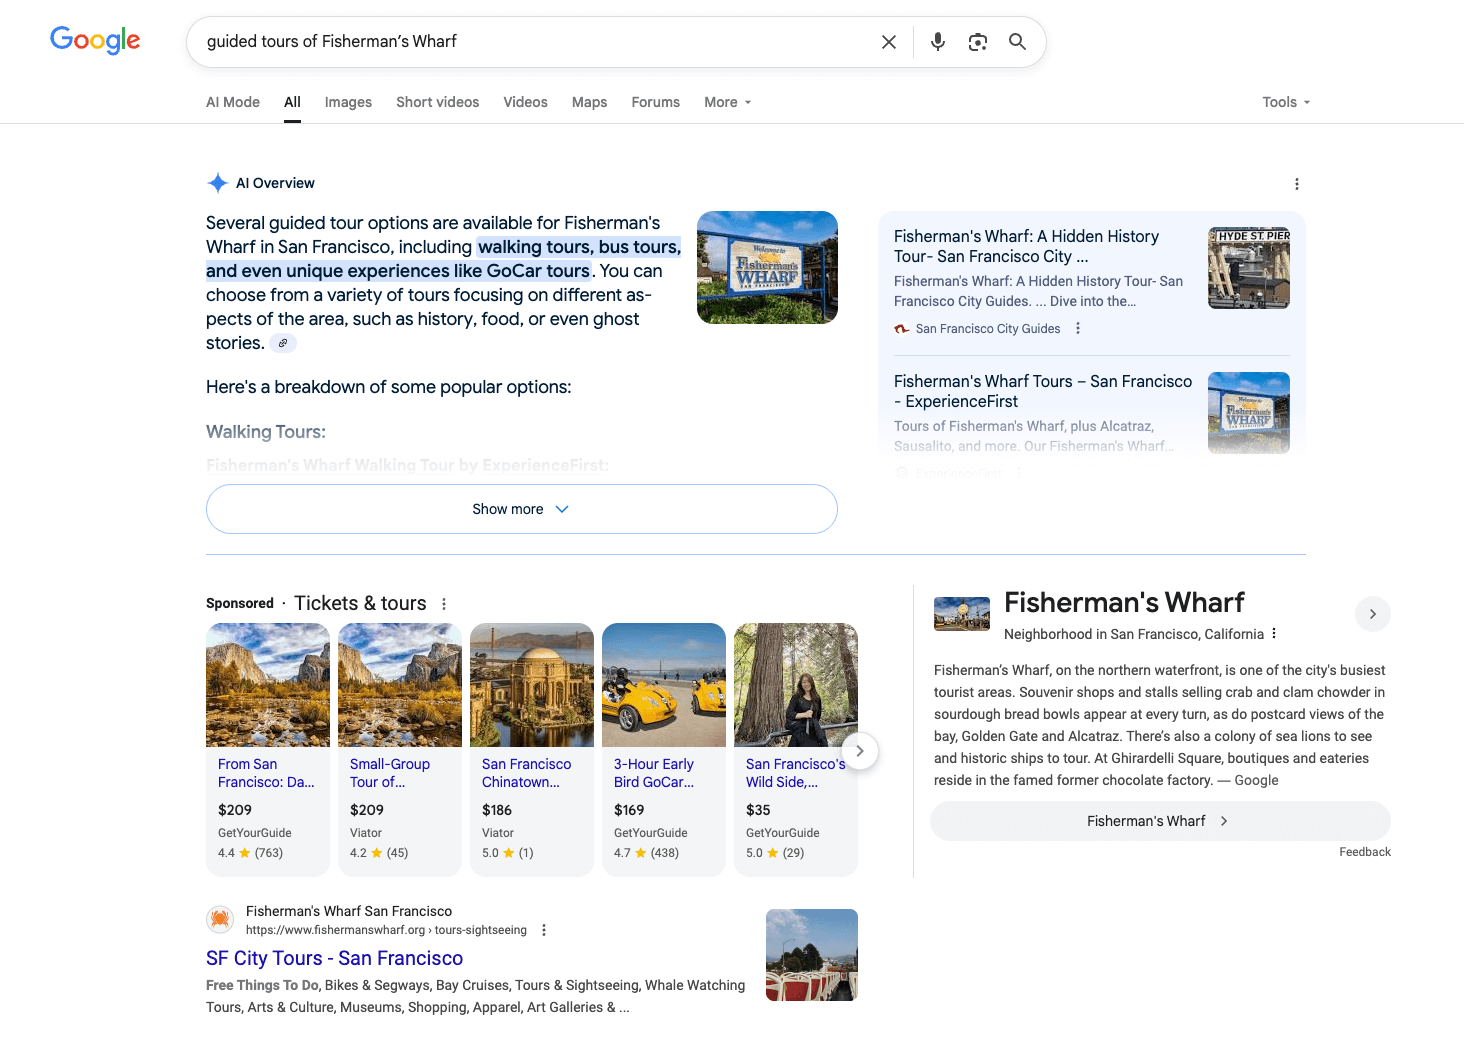This screenshot has width=1464, height=1044.
Task: Switch to the Images tab
Action: click(x=347, y=102)
